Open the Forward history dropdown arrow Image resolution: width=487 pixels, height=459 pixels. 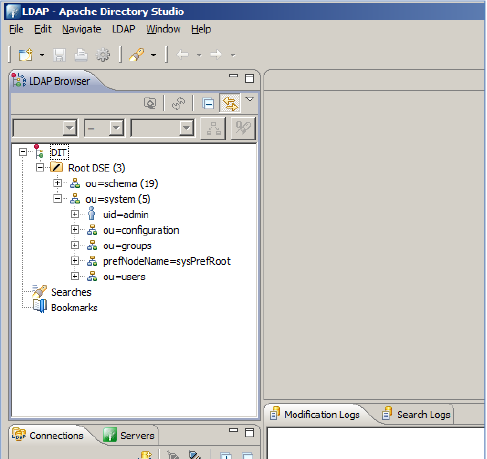click(x=233, y=55)
